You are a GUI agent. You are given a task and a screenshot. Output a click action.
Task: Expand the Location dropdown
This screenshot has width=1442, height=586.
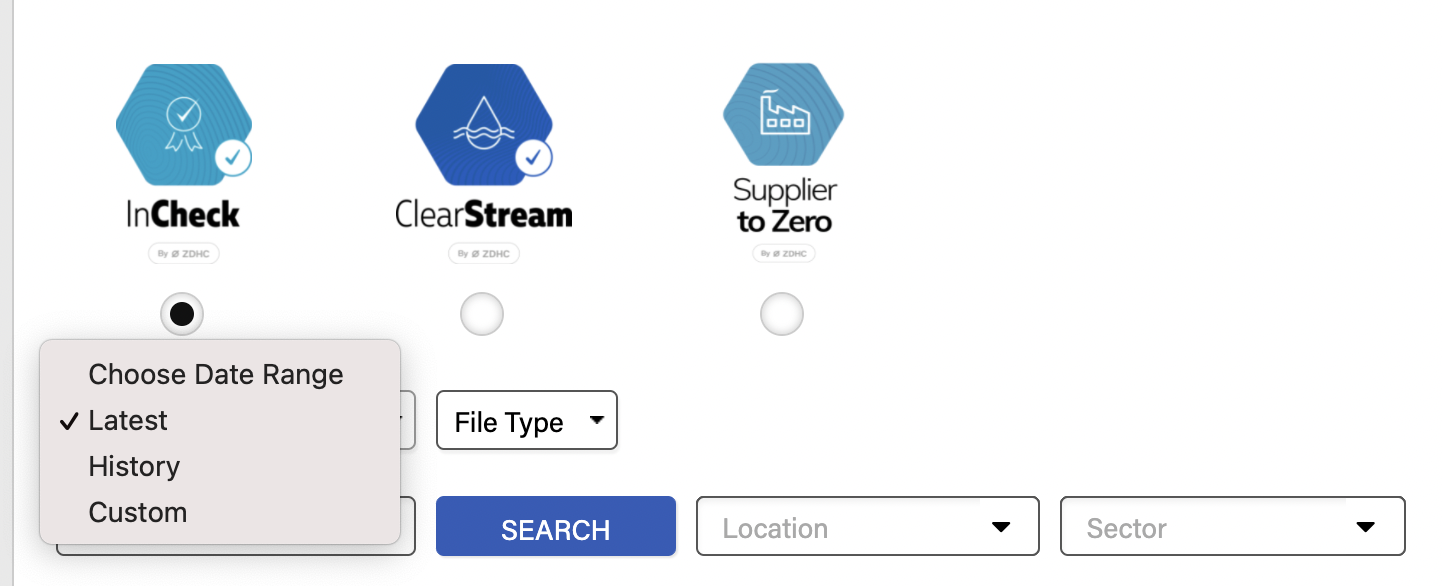point(868,526)
